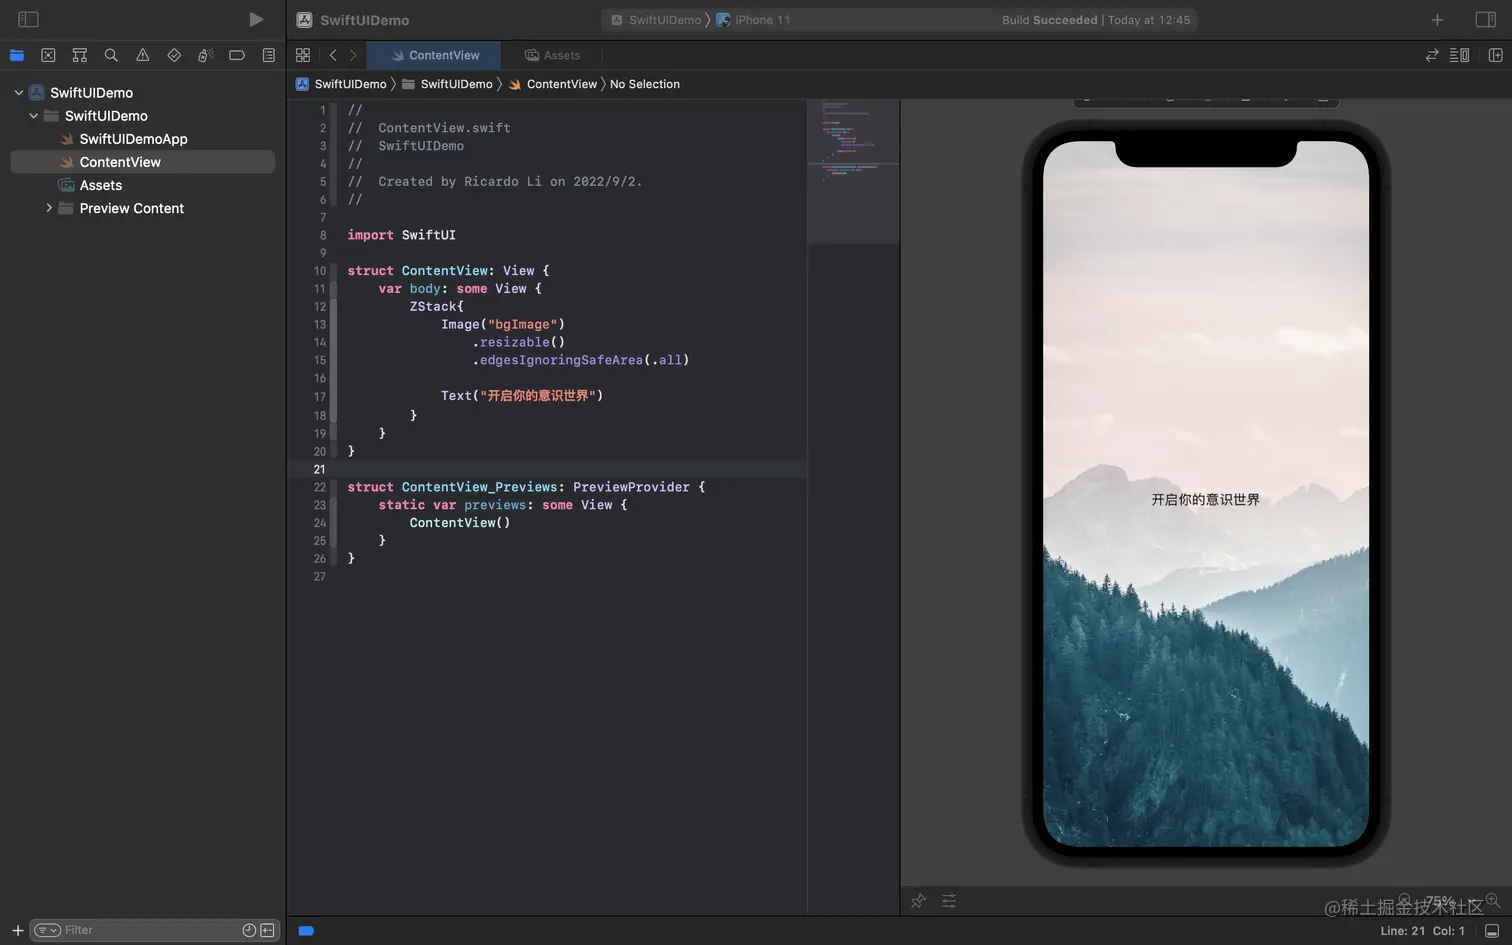Pin the preview canvas
The image size is (1512, 945).
[918, 901]
